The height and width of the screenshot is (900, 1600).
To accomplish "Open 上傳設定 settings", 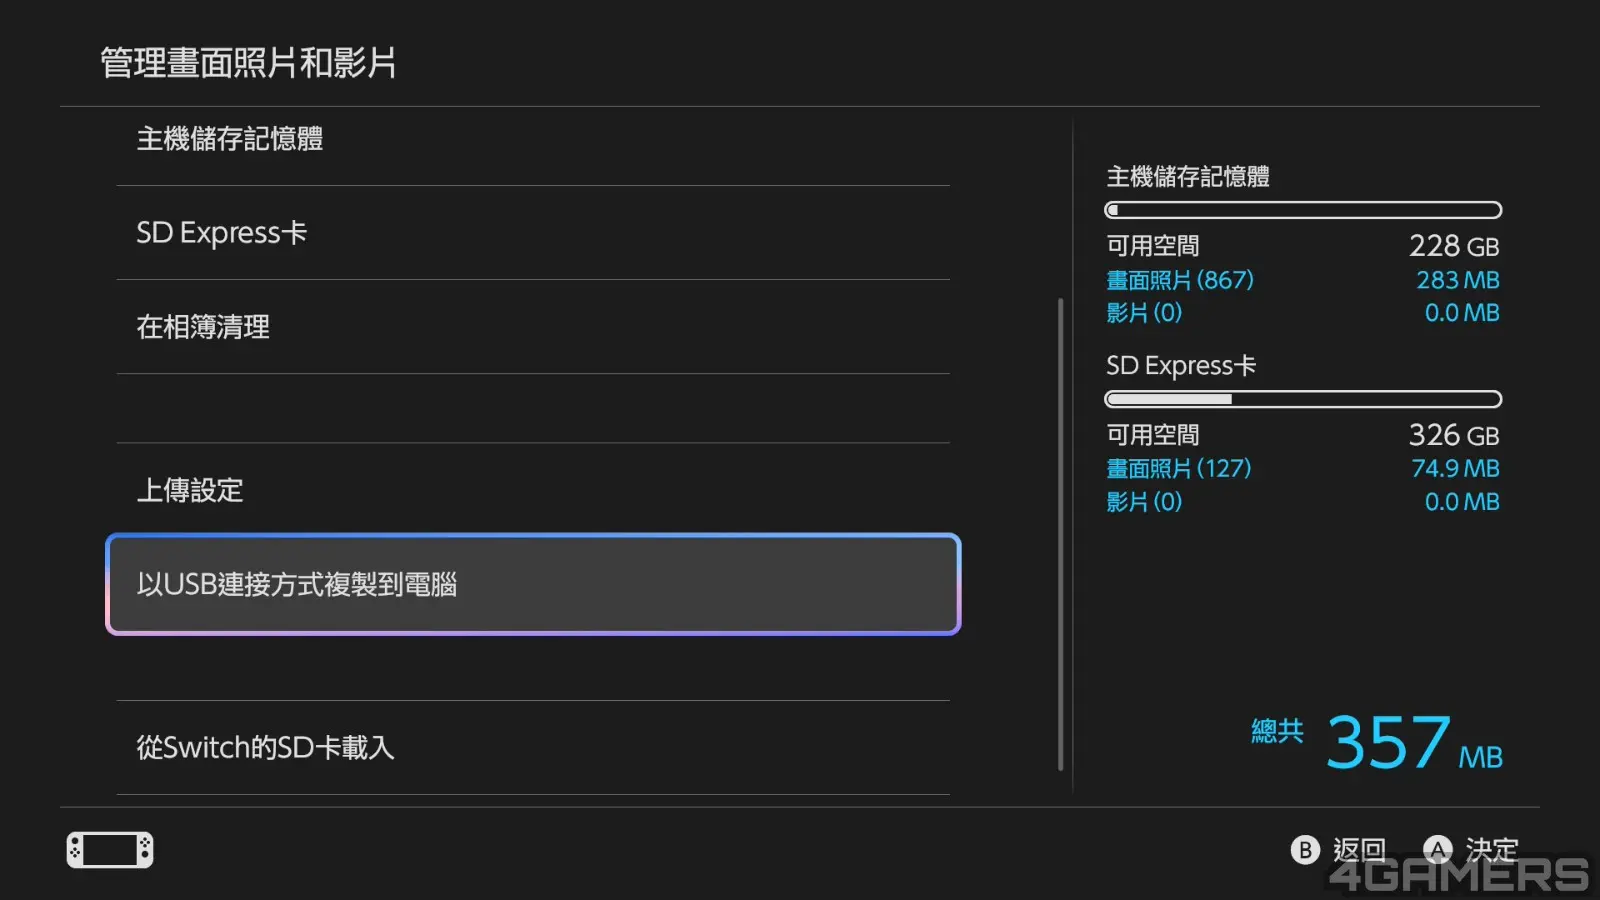I will 533,490.
